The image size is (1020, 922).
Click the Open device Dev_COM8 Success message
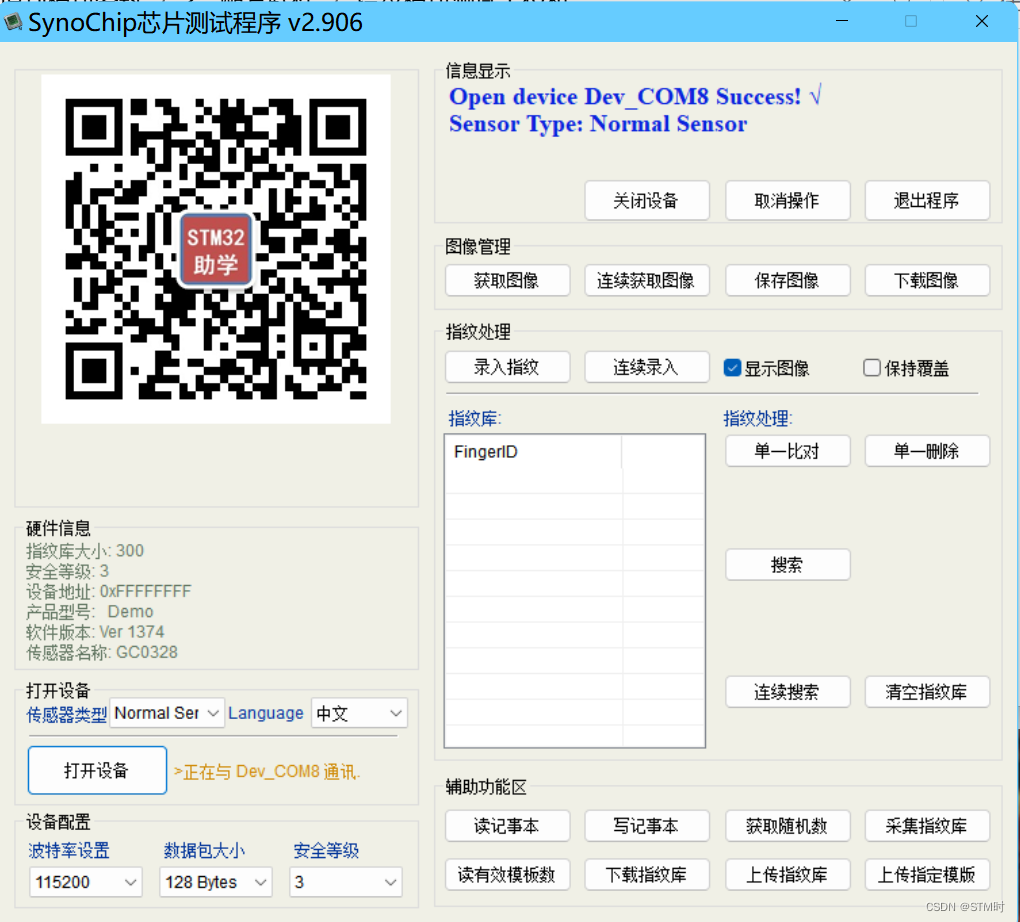635,96
